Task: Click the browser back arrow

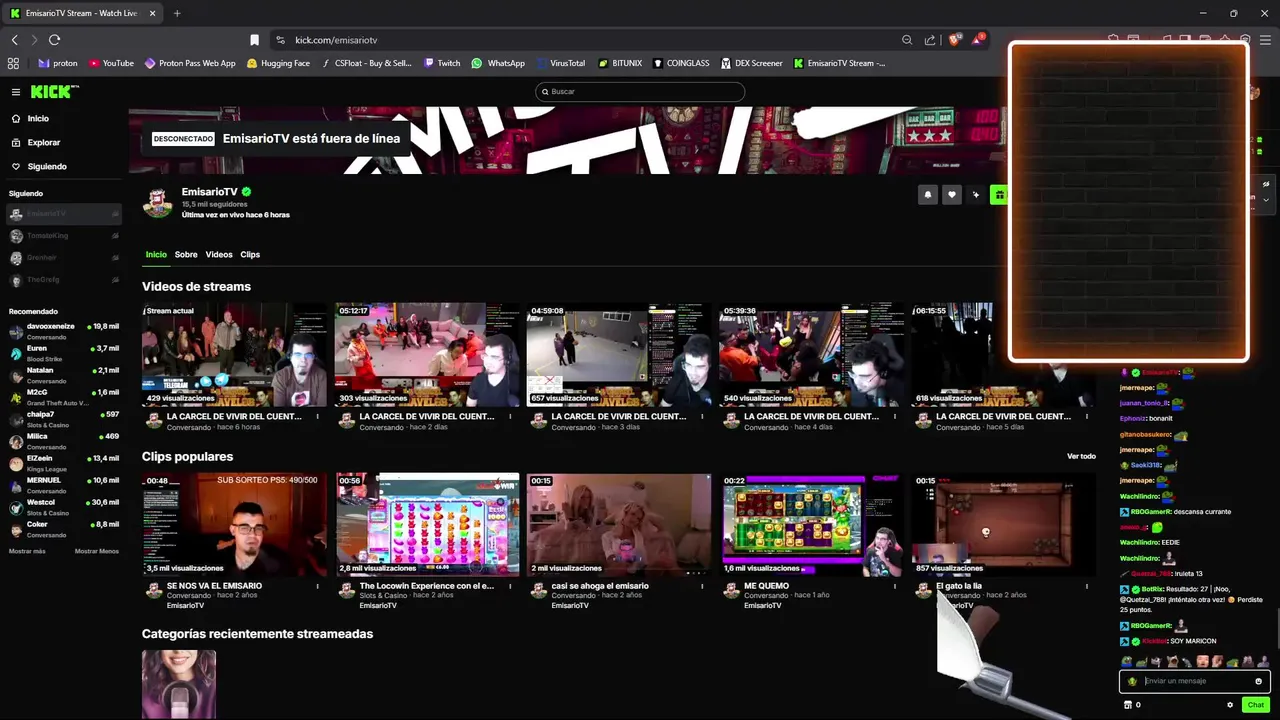Action: pos(15,40)
